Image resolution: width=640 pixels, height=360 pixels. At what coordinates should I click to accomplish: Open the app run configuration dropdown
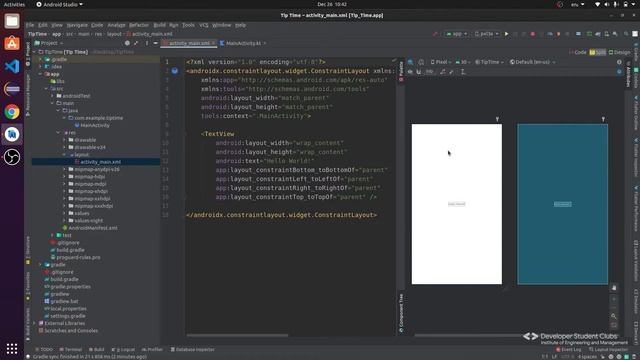(x=456, y=34)
